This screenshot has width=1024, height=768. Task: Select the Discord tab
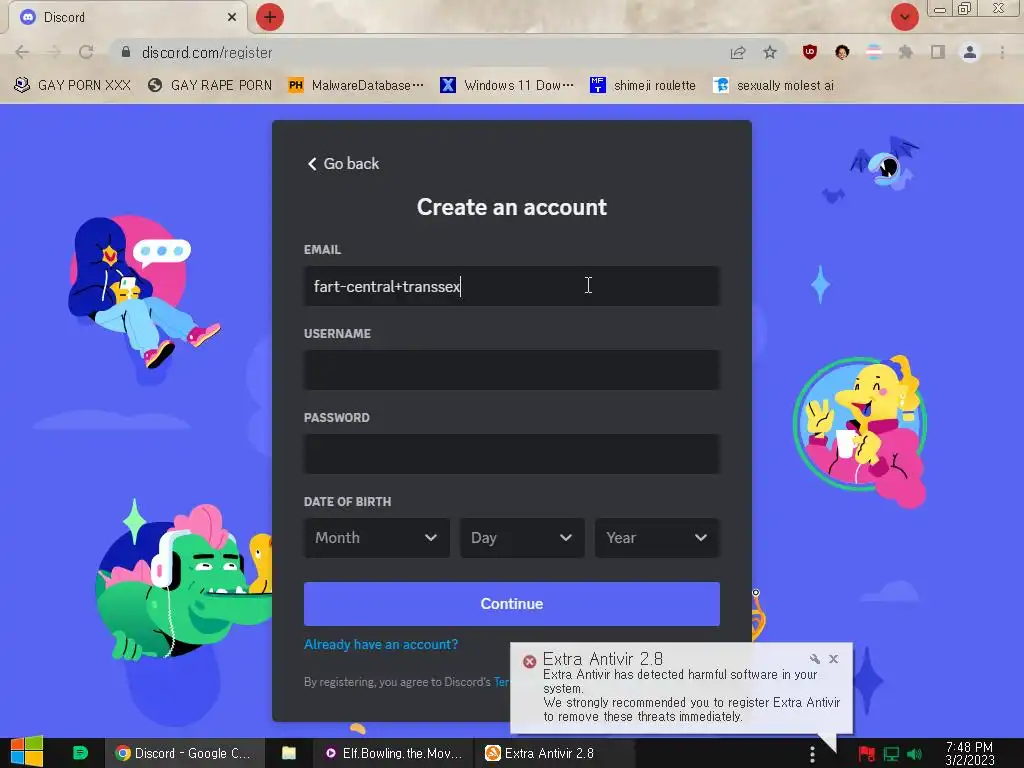[128, 17]
